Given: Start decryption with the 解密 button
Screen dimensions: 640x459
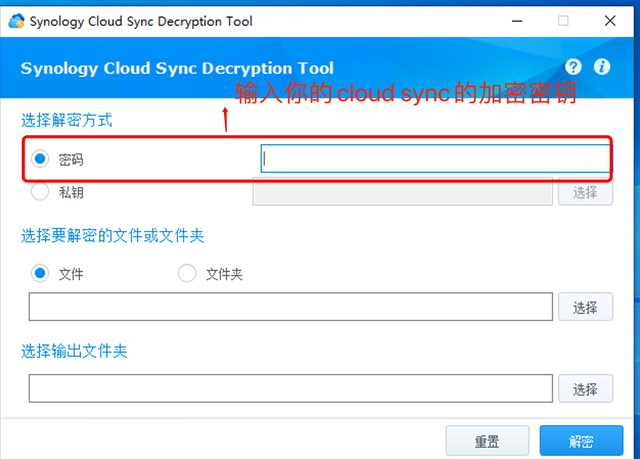Looking at the screenshot, I should coord(581,441).
